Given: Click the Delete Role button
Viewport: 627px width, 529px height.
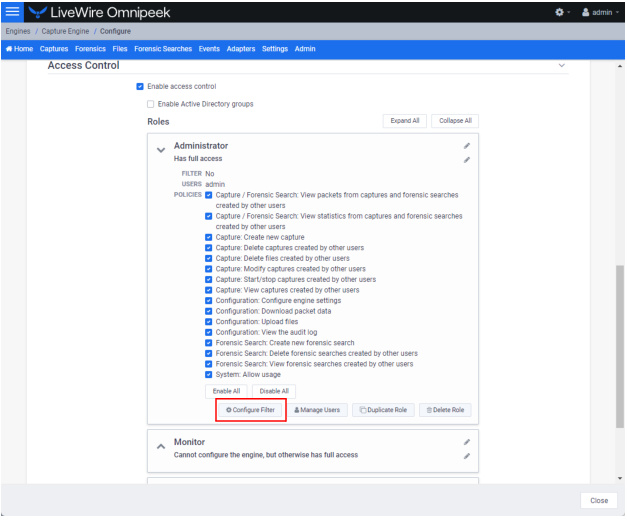Looking at the screenshot, I should pos(445,410).
